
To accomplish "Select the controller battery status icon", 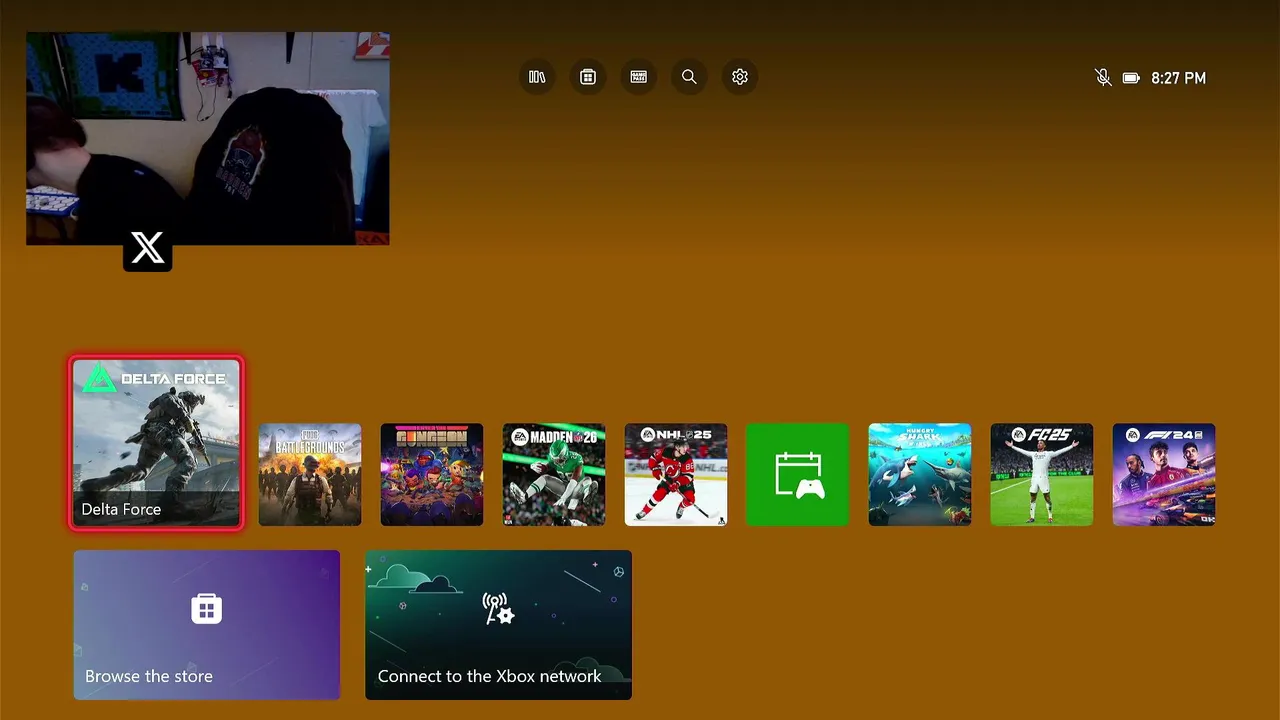I will coord(1131,78).
